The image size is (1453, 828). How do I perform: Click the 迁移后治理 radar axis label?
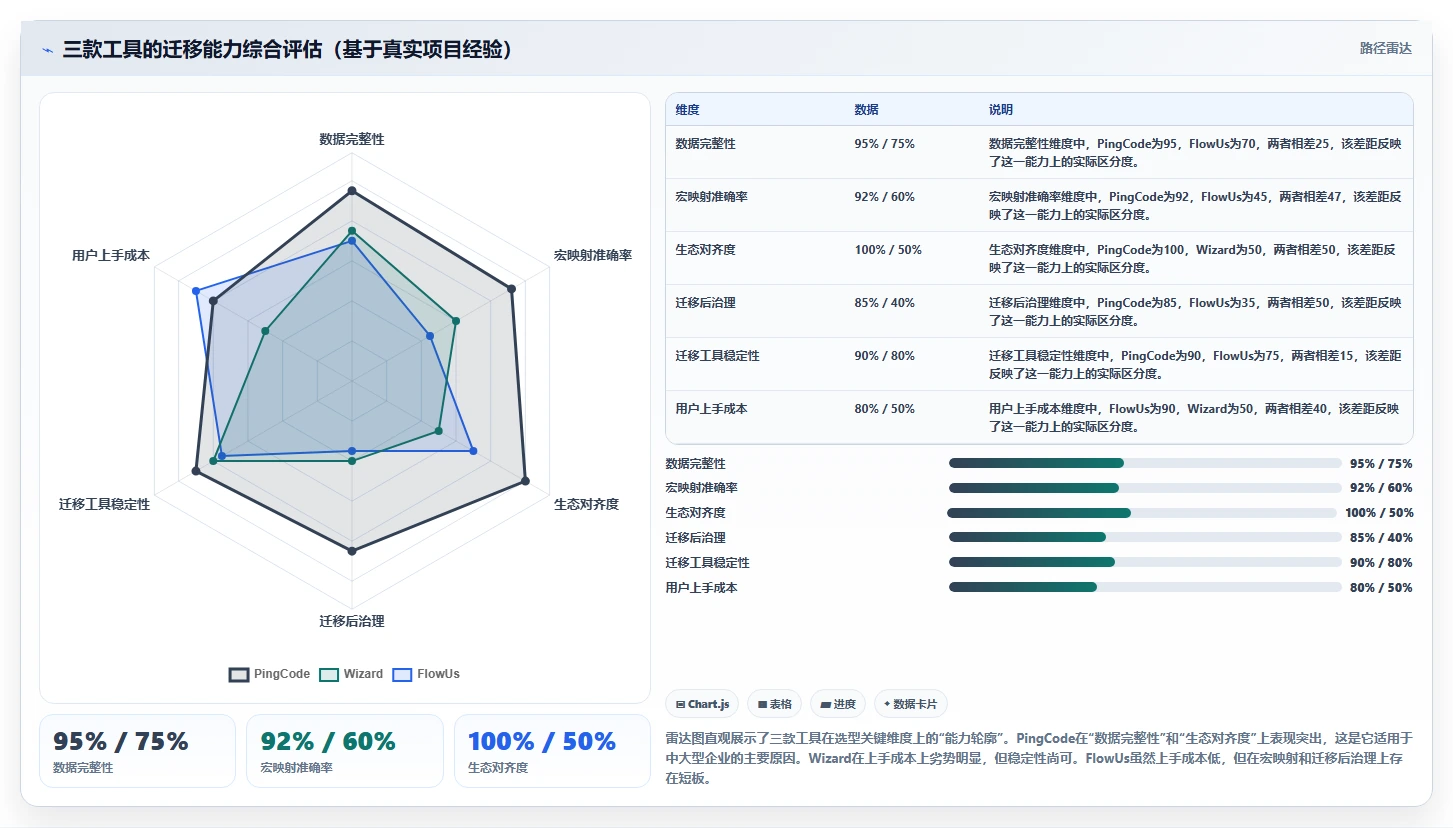352,621
